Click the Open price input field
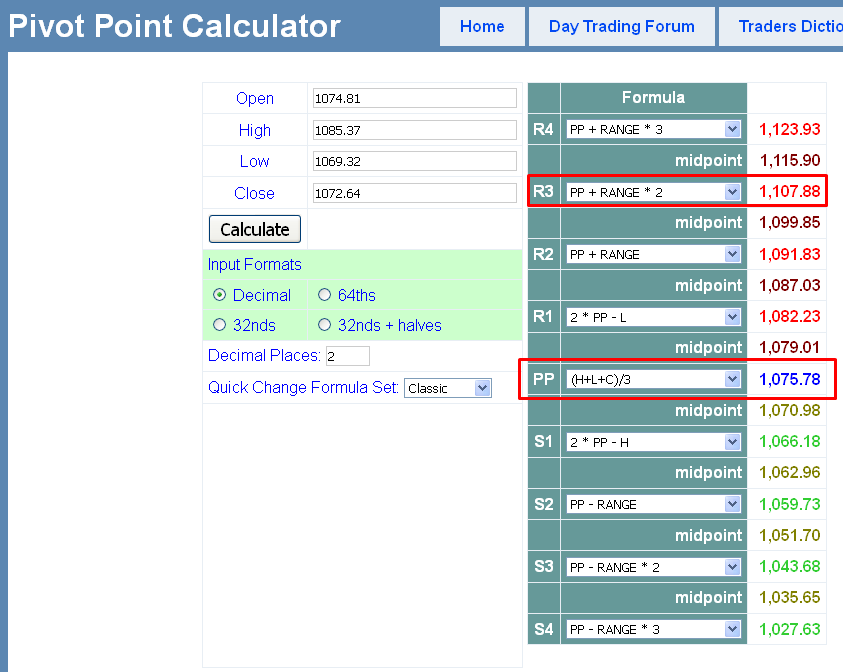 415,98
